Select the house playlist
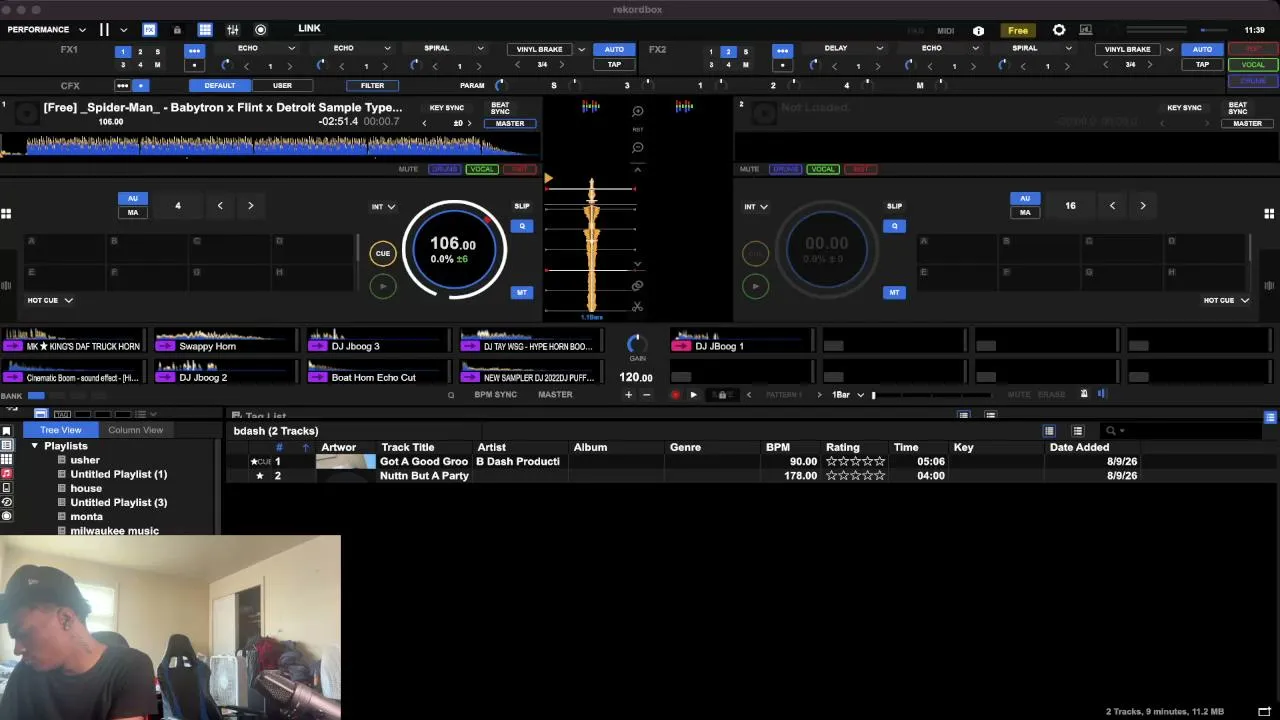 pos(86,488)
